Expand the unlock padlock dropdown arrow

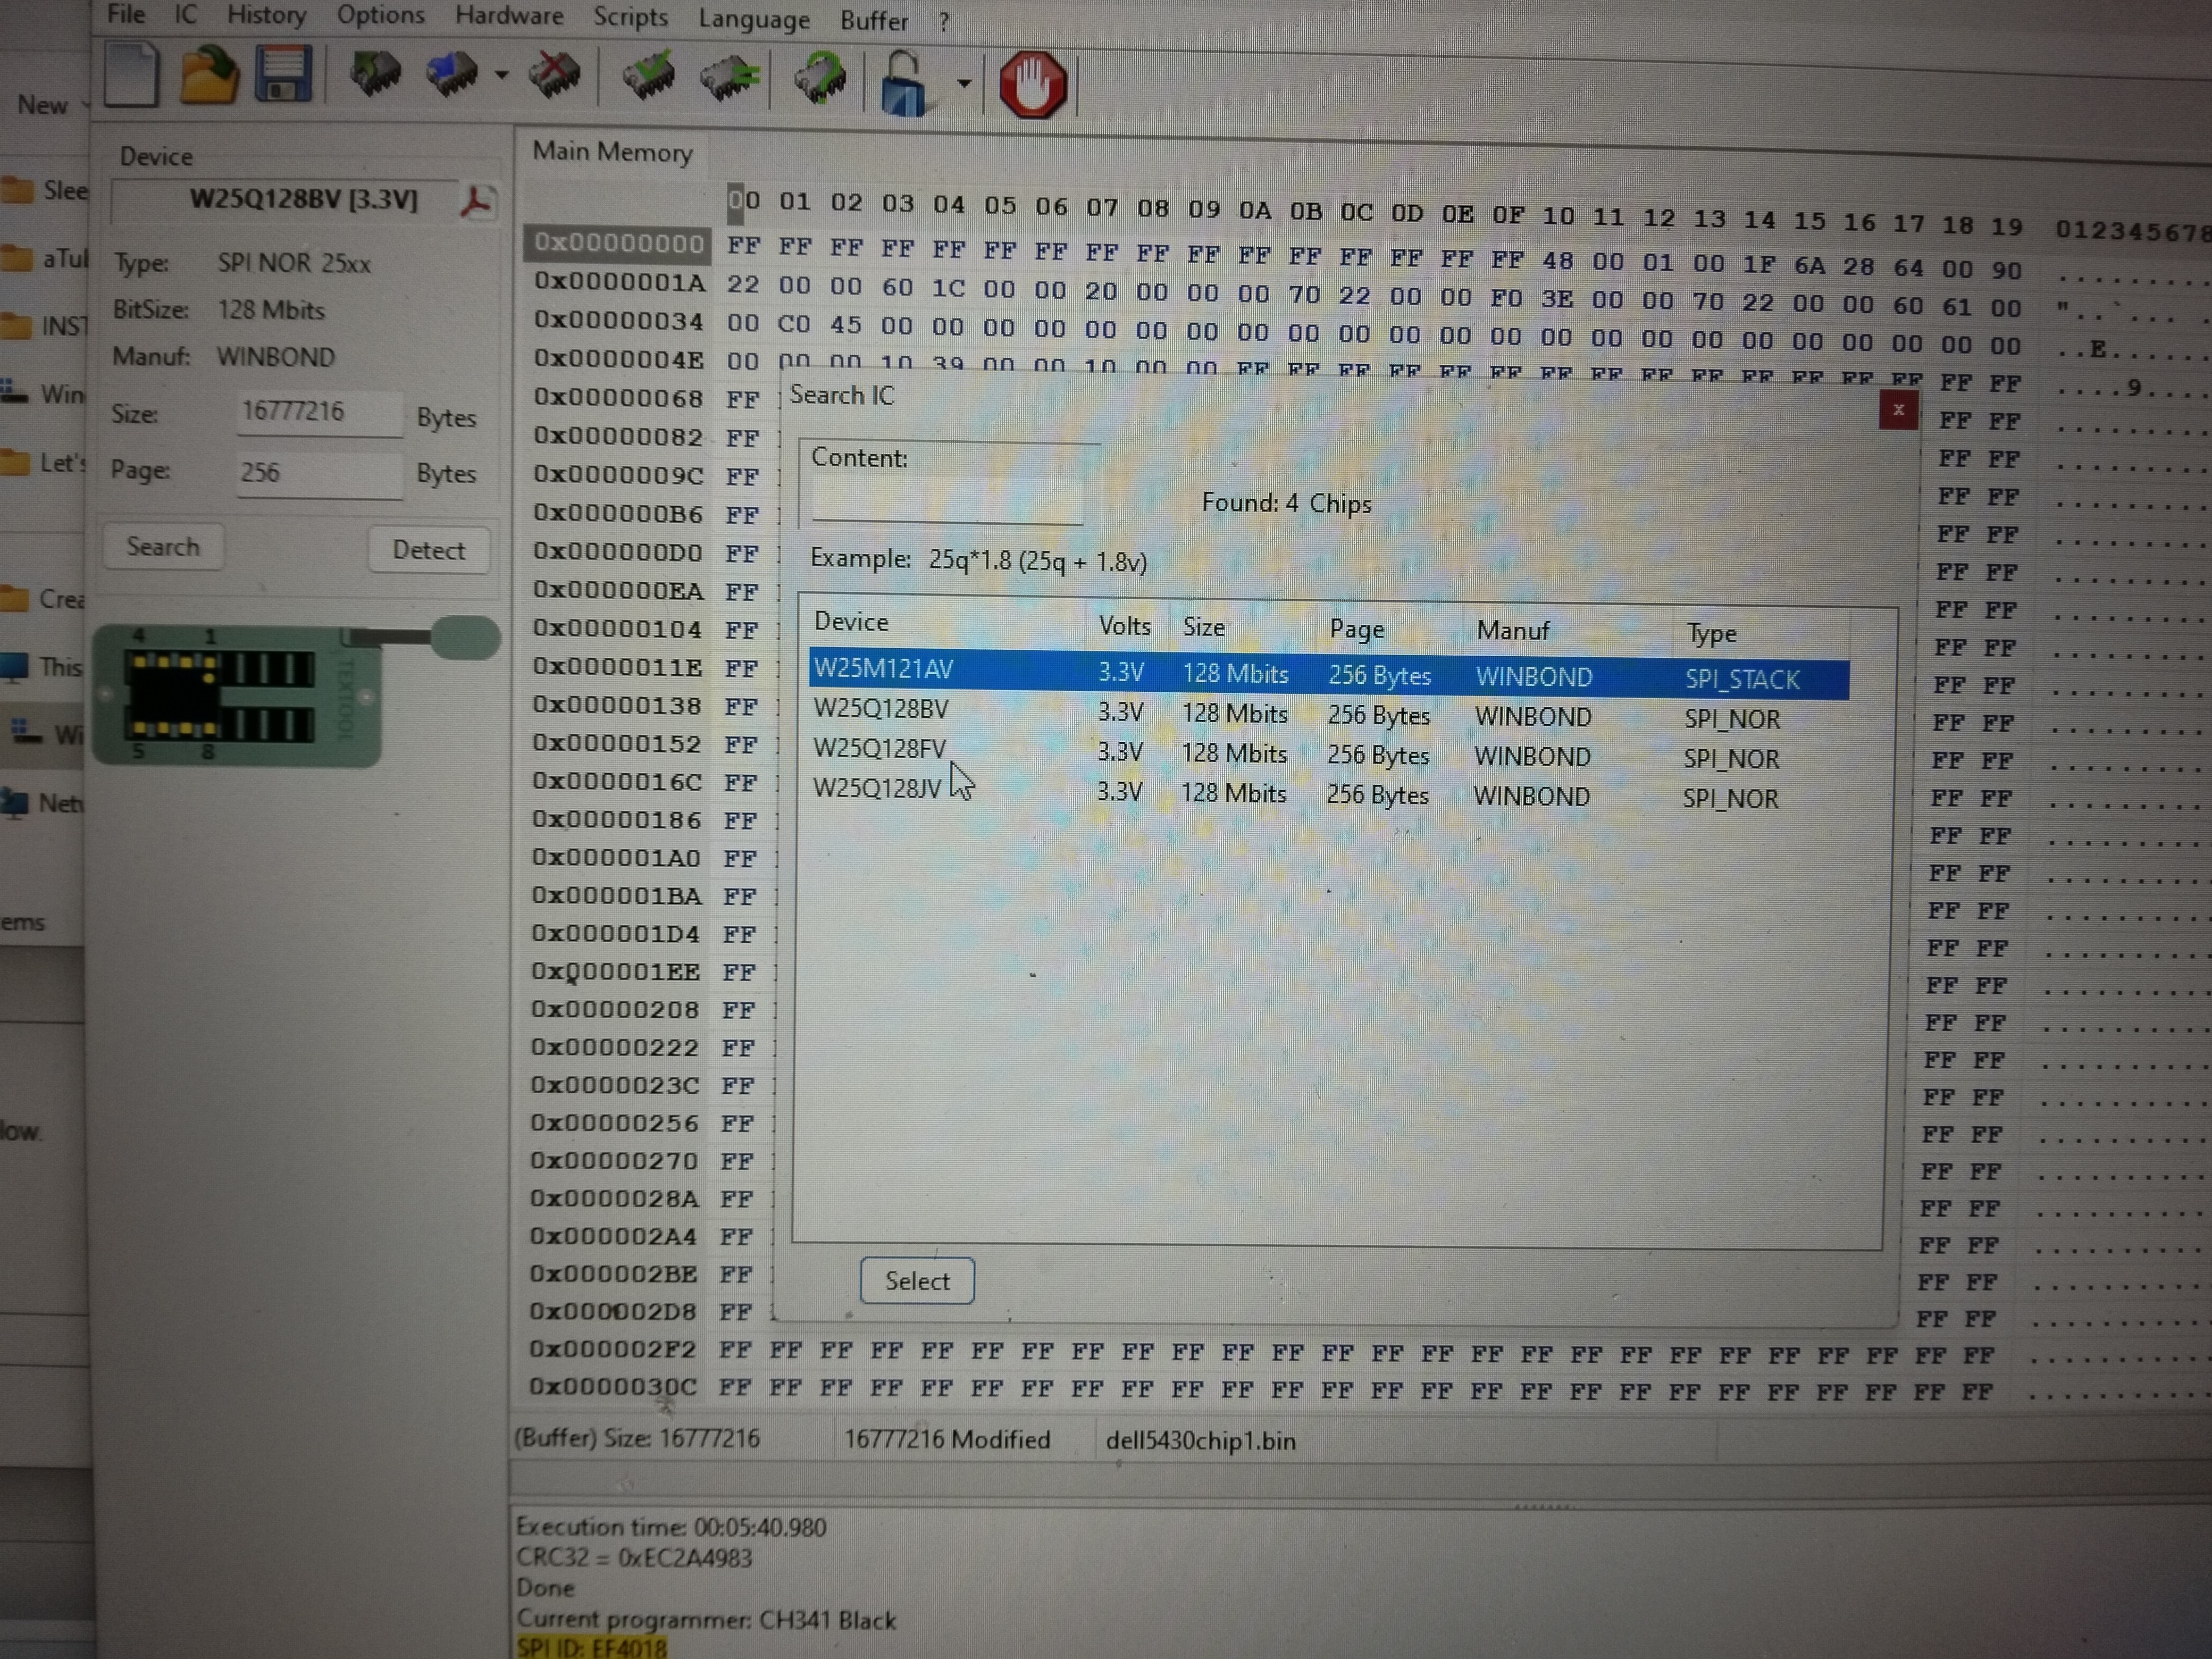click(964, 83)
